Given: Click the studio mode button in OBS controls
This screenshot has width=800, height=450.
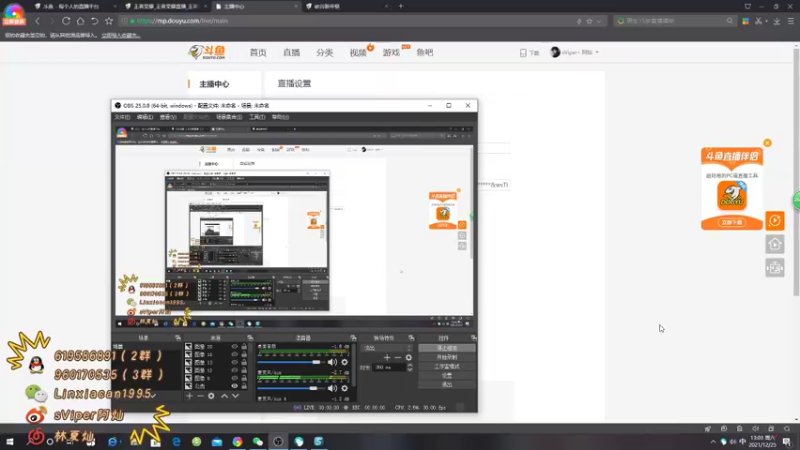Looking at the screenshot, I should tap(447, 366).
